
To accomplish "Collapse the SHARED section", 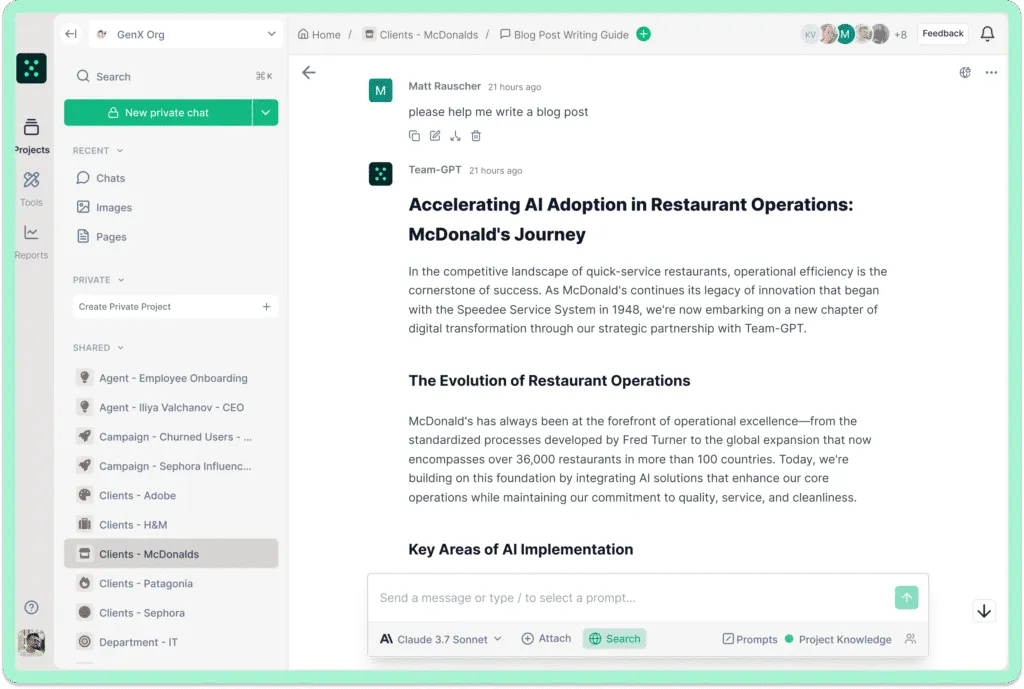I will click(99, 347).
